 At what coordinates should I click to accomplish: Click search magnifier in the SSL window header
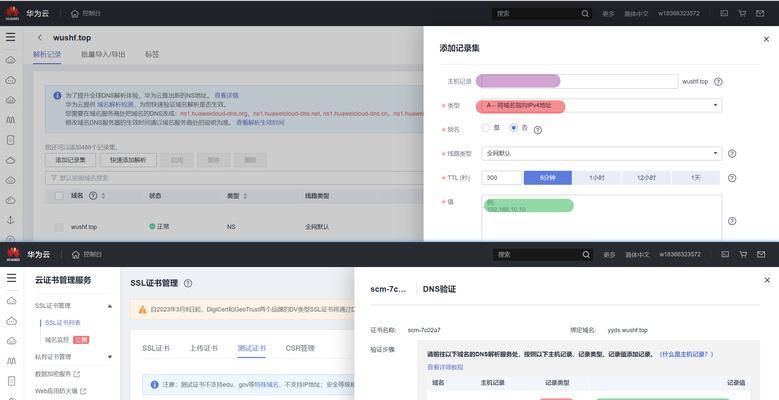[586, 254]
